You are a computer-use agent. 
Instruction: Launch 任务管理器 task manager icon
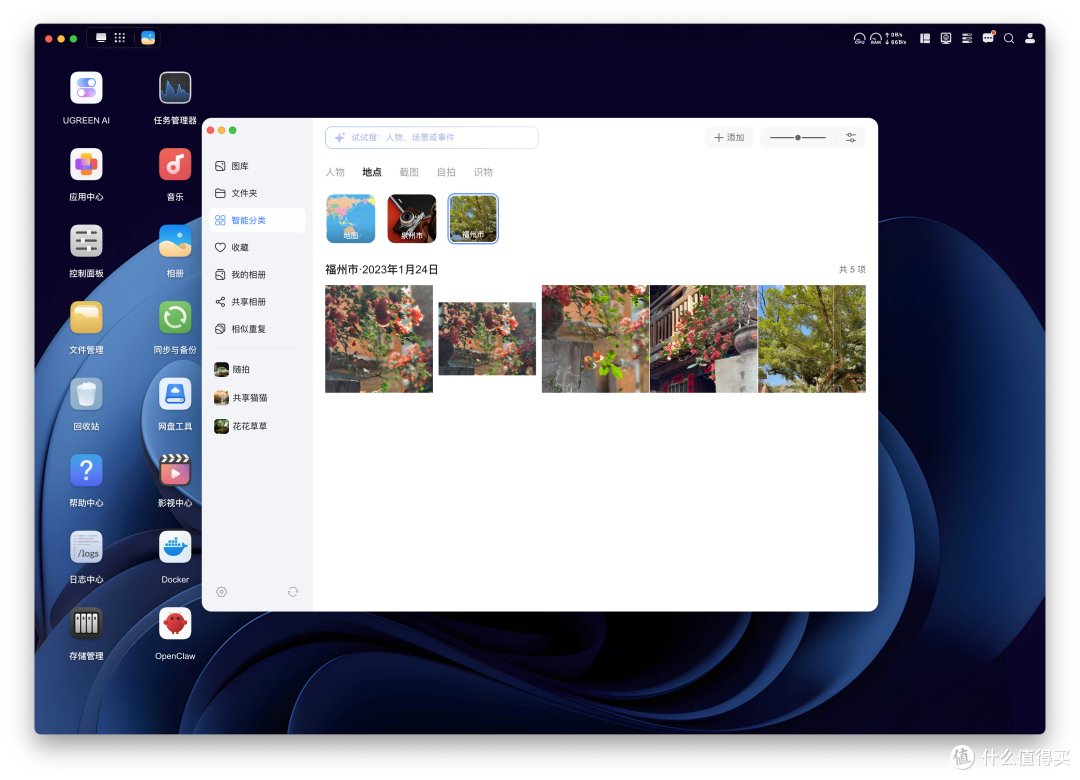point(175,88)
